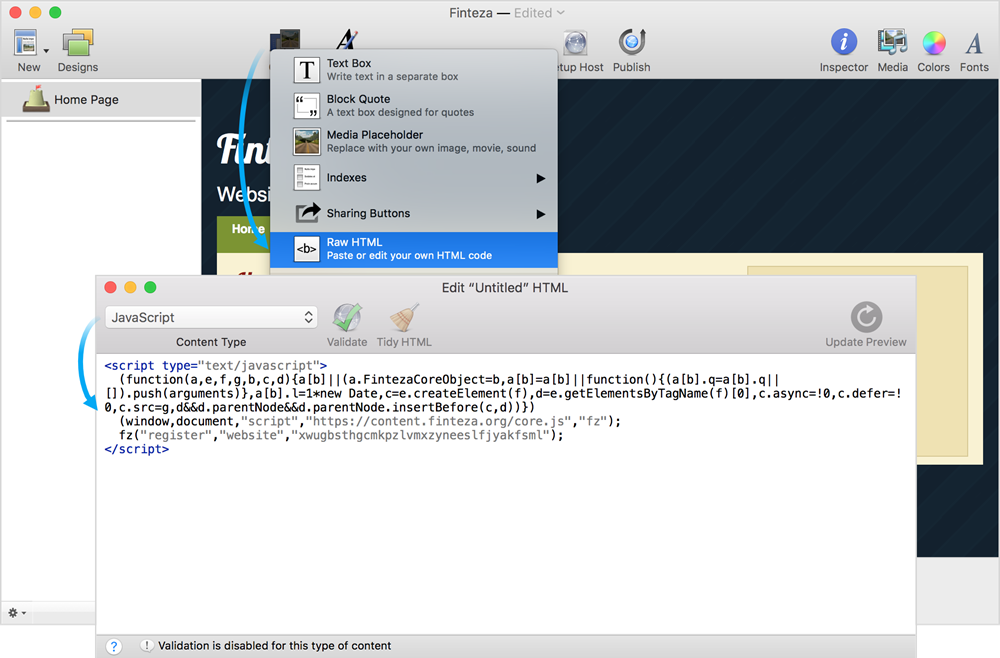Click the Tidy HTML broom icon
The width and height of the screenshot is (1000, 658).
[404, 318]
